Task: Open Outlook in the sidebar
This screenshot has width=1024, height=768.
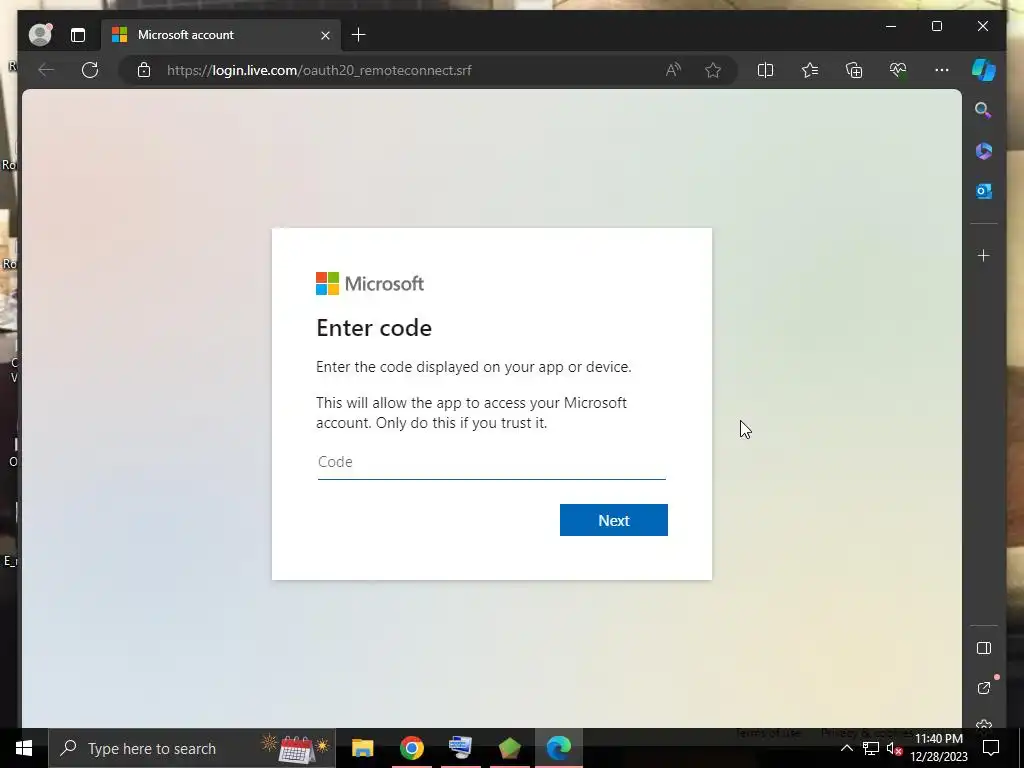Action: 984,191
